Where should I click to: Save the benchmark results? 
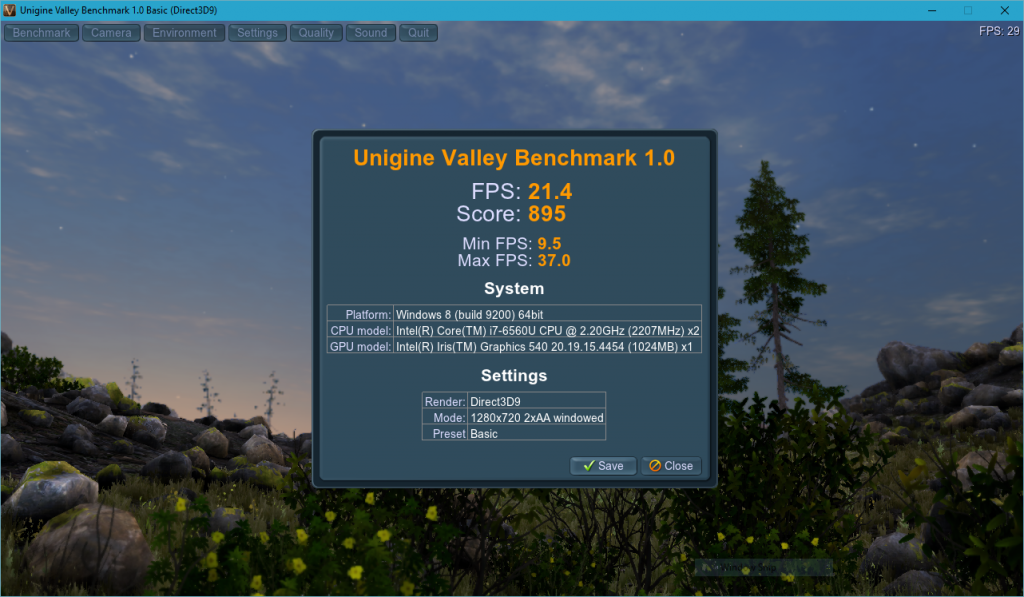coord(603,466)
